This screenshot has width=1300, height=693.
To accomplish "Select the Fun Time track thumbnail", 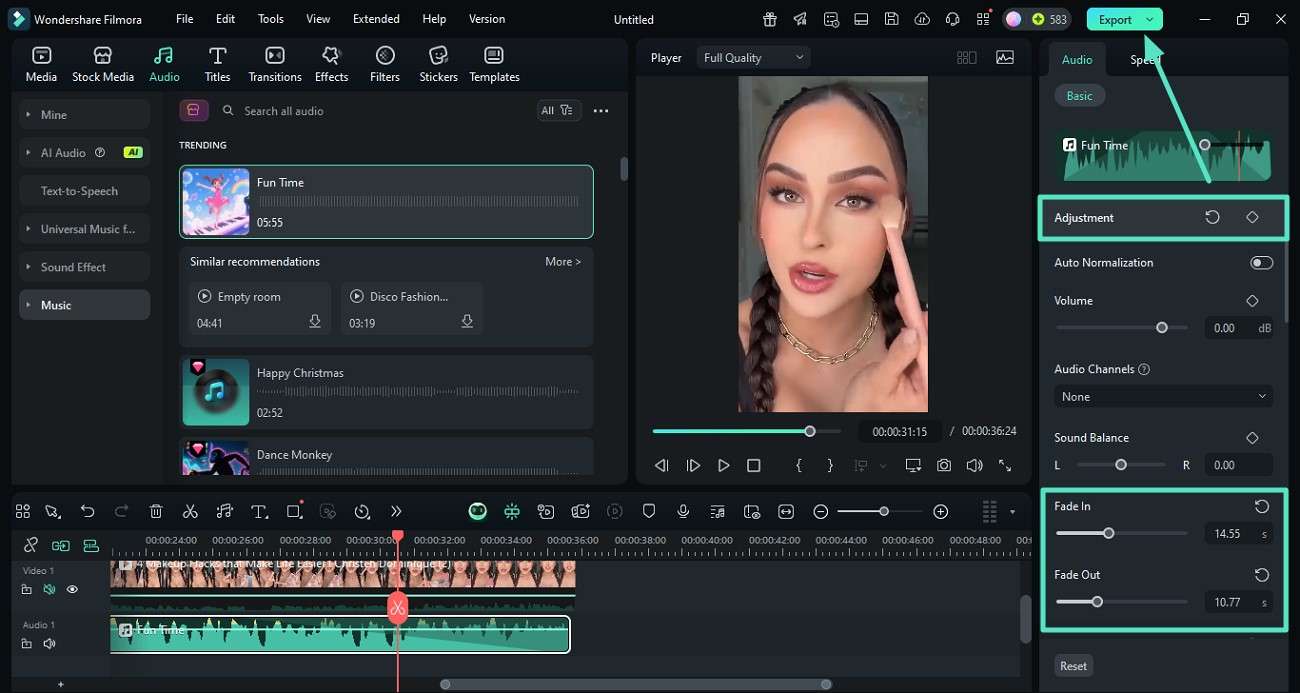I will (x=216, y=202).
